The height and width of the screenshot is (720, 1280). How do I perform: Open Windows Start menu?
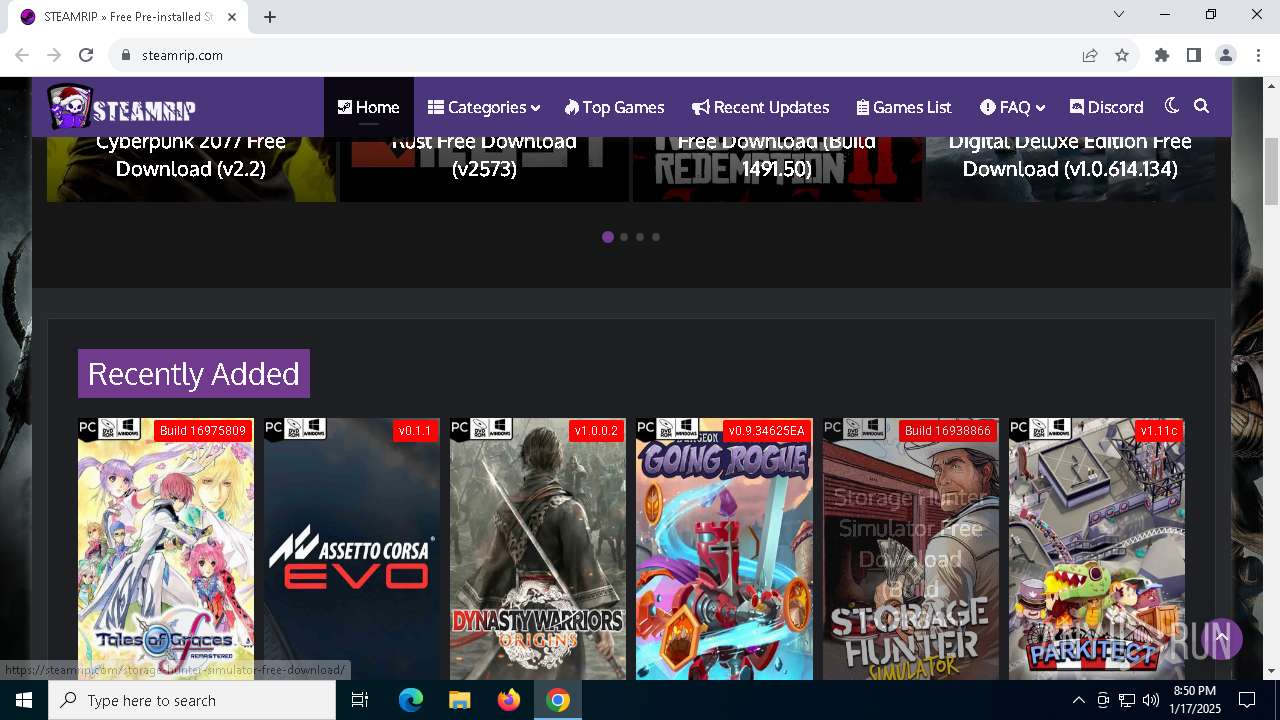click(24, 700)
